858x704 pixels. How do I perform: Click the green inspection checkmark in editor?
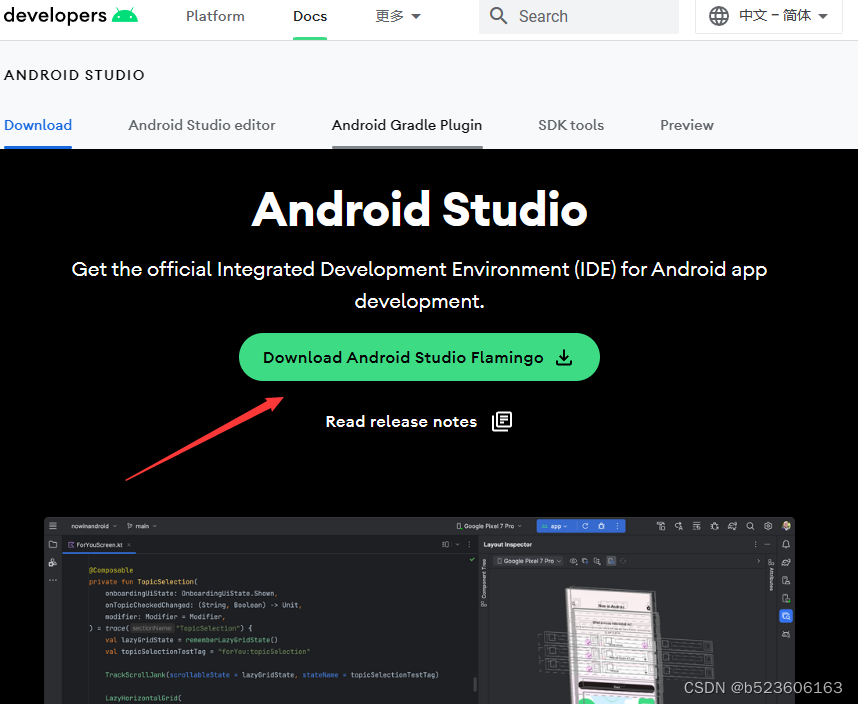click(472, 560)
